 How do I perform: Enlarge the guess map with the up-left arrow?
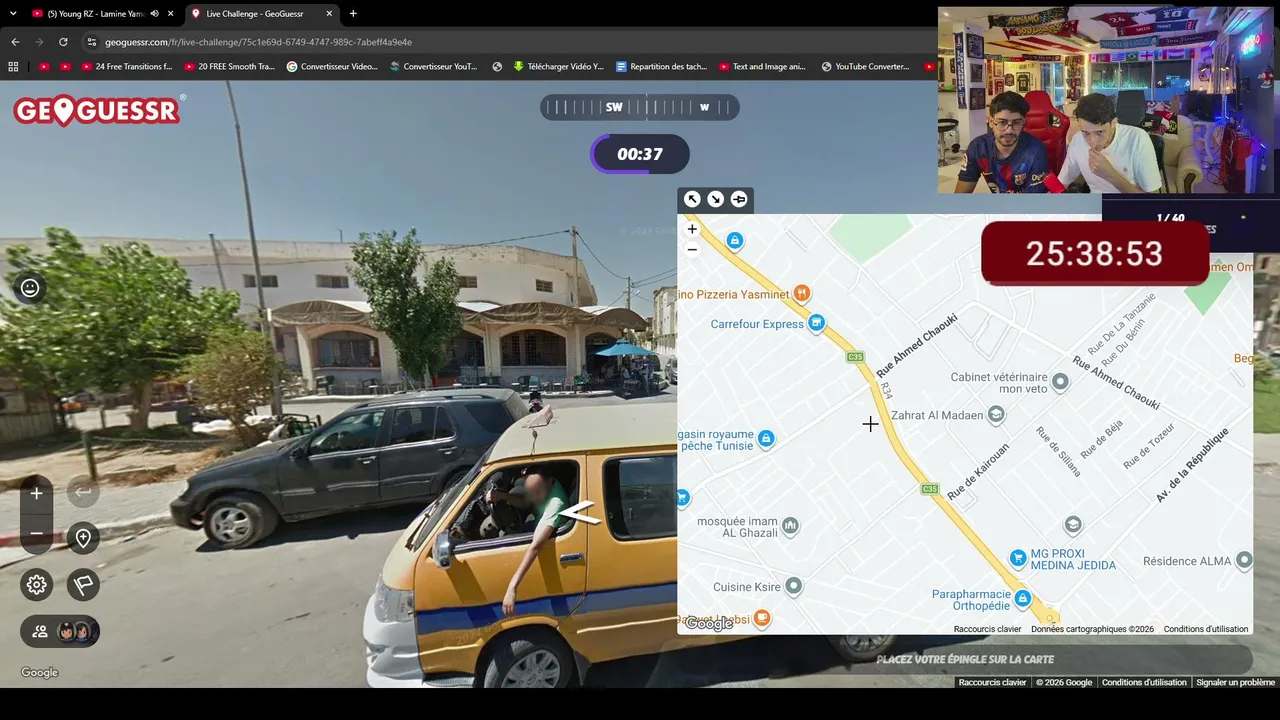click(x=692, y=199)
